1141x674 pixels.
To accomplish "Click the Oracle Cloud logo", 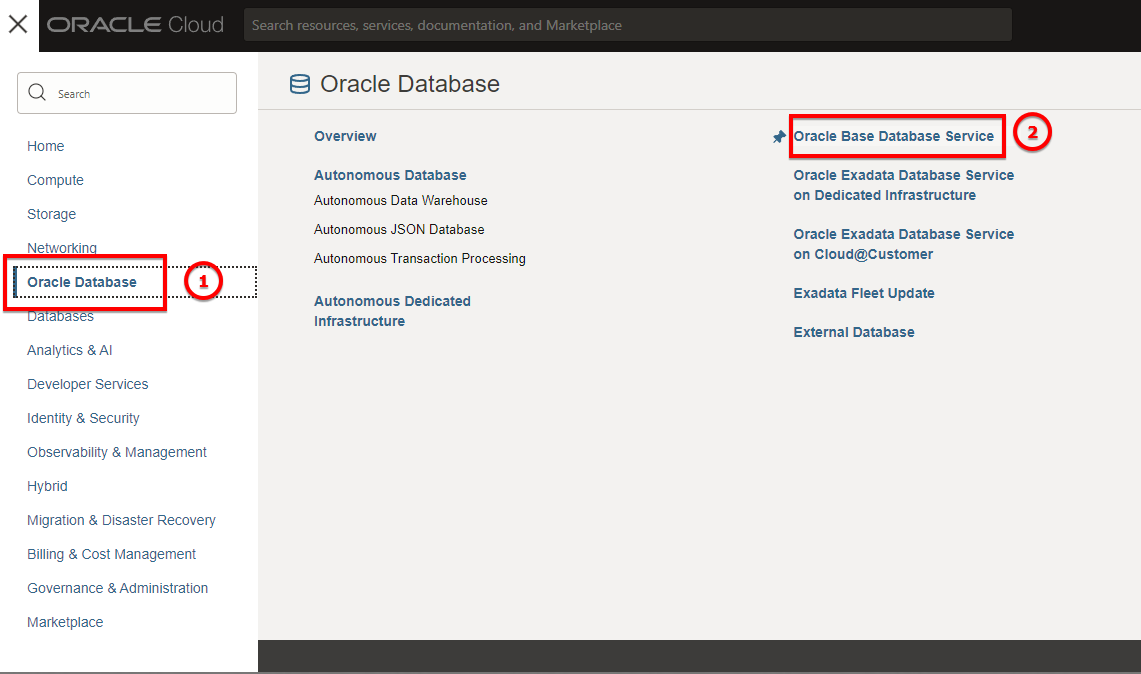I will point(135,25).
